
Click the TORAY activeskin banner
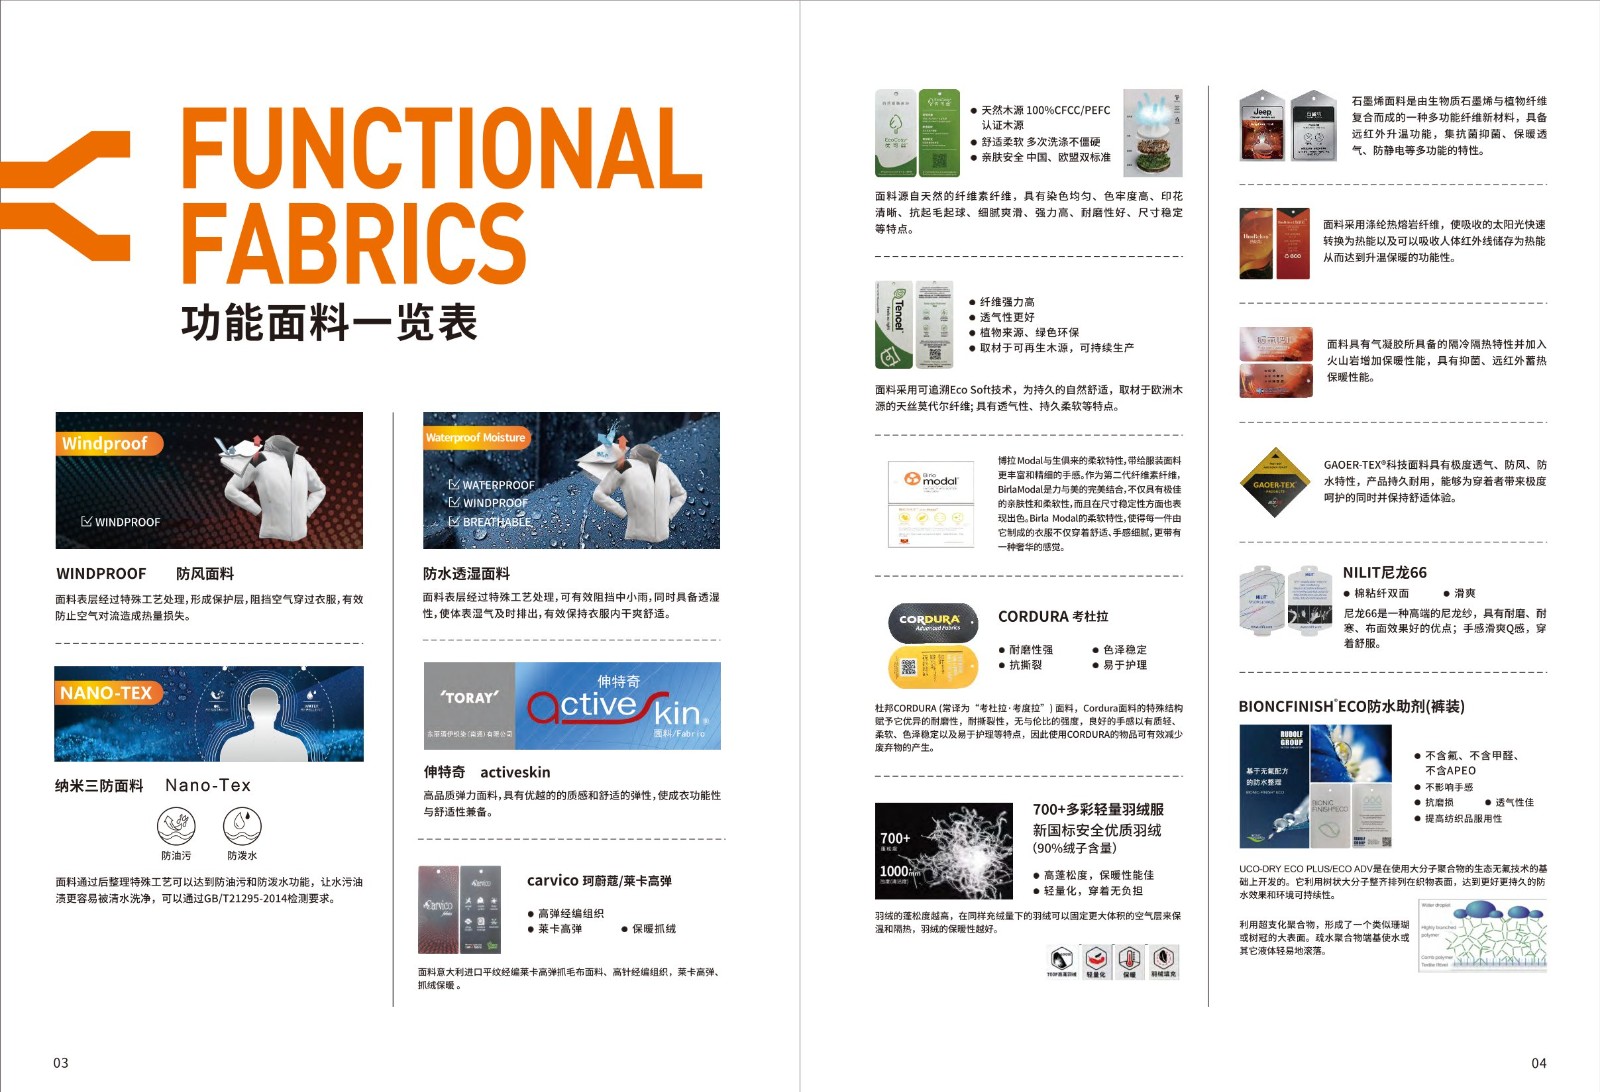click(571, 706)
